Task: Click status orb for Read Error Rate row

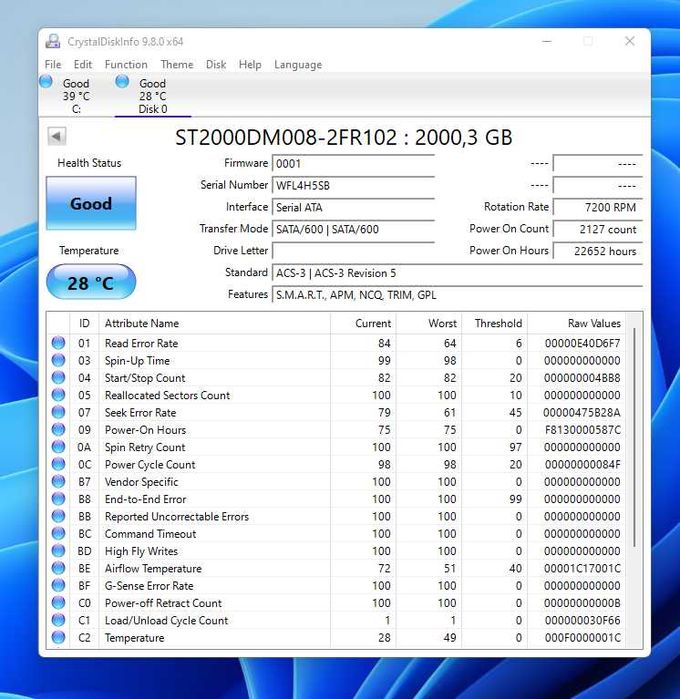Action: pos(58,343)
